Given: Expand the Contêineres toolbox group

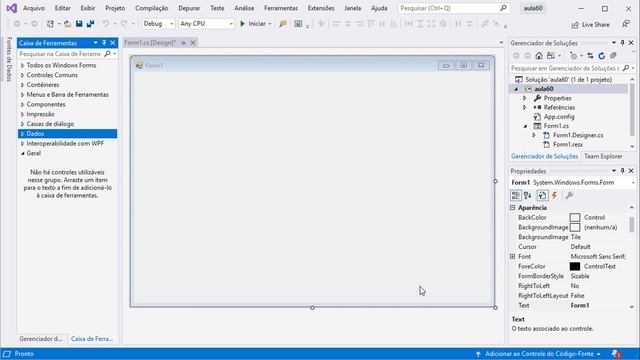Looking at the screenshot, I should (x=22, y=85).
